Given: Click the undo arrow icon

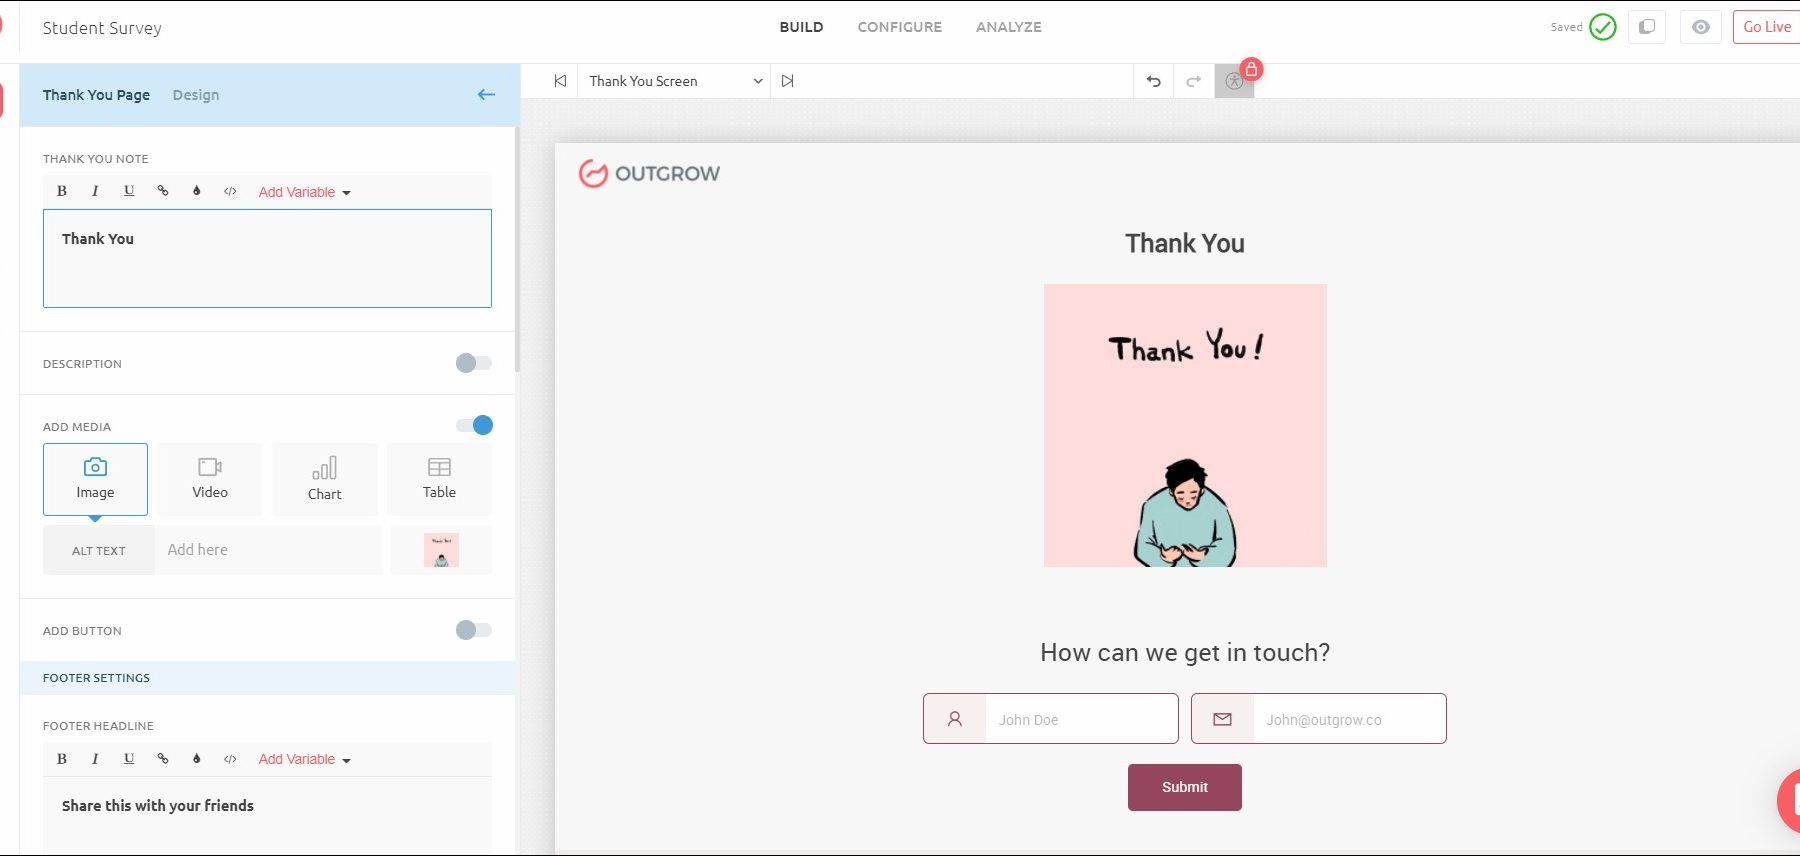Looking at the screenshot, I should [1153, 81].
